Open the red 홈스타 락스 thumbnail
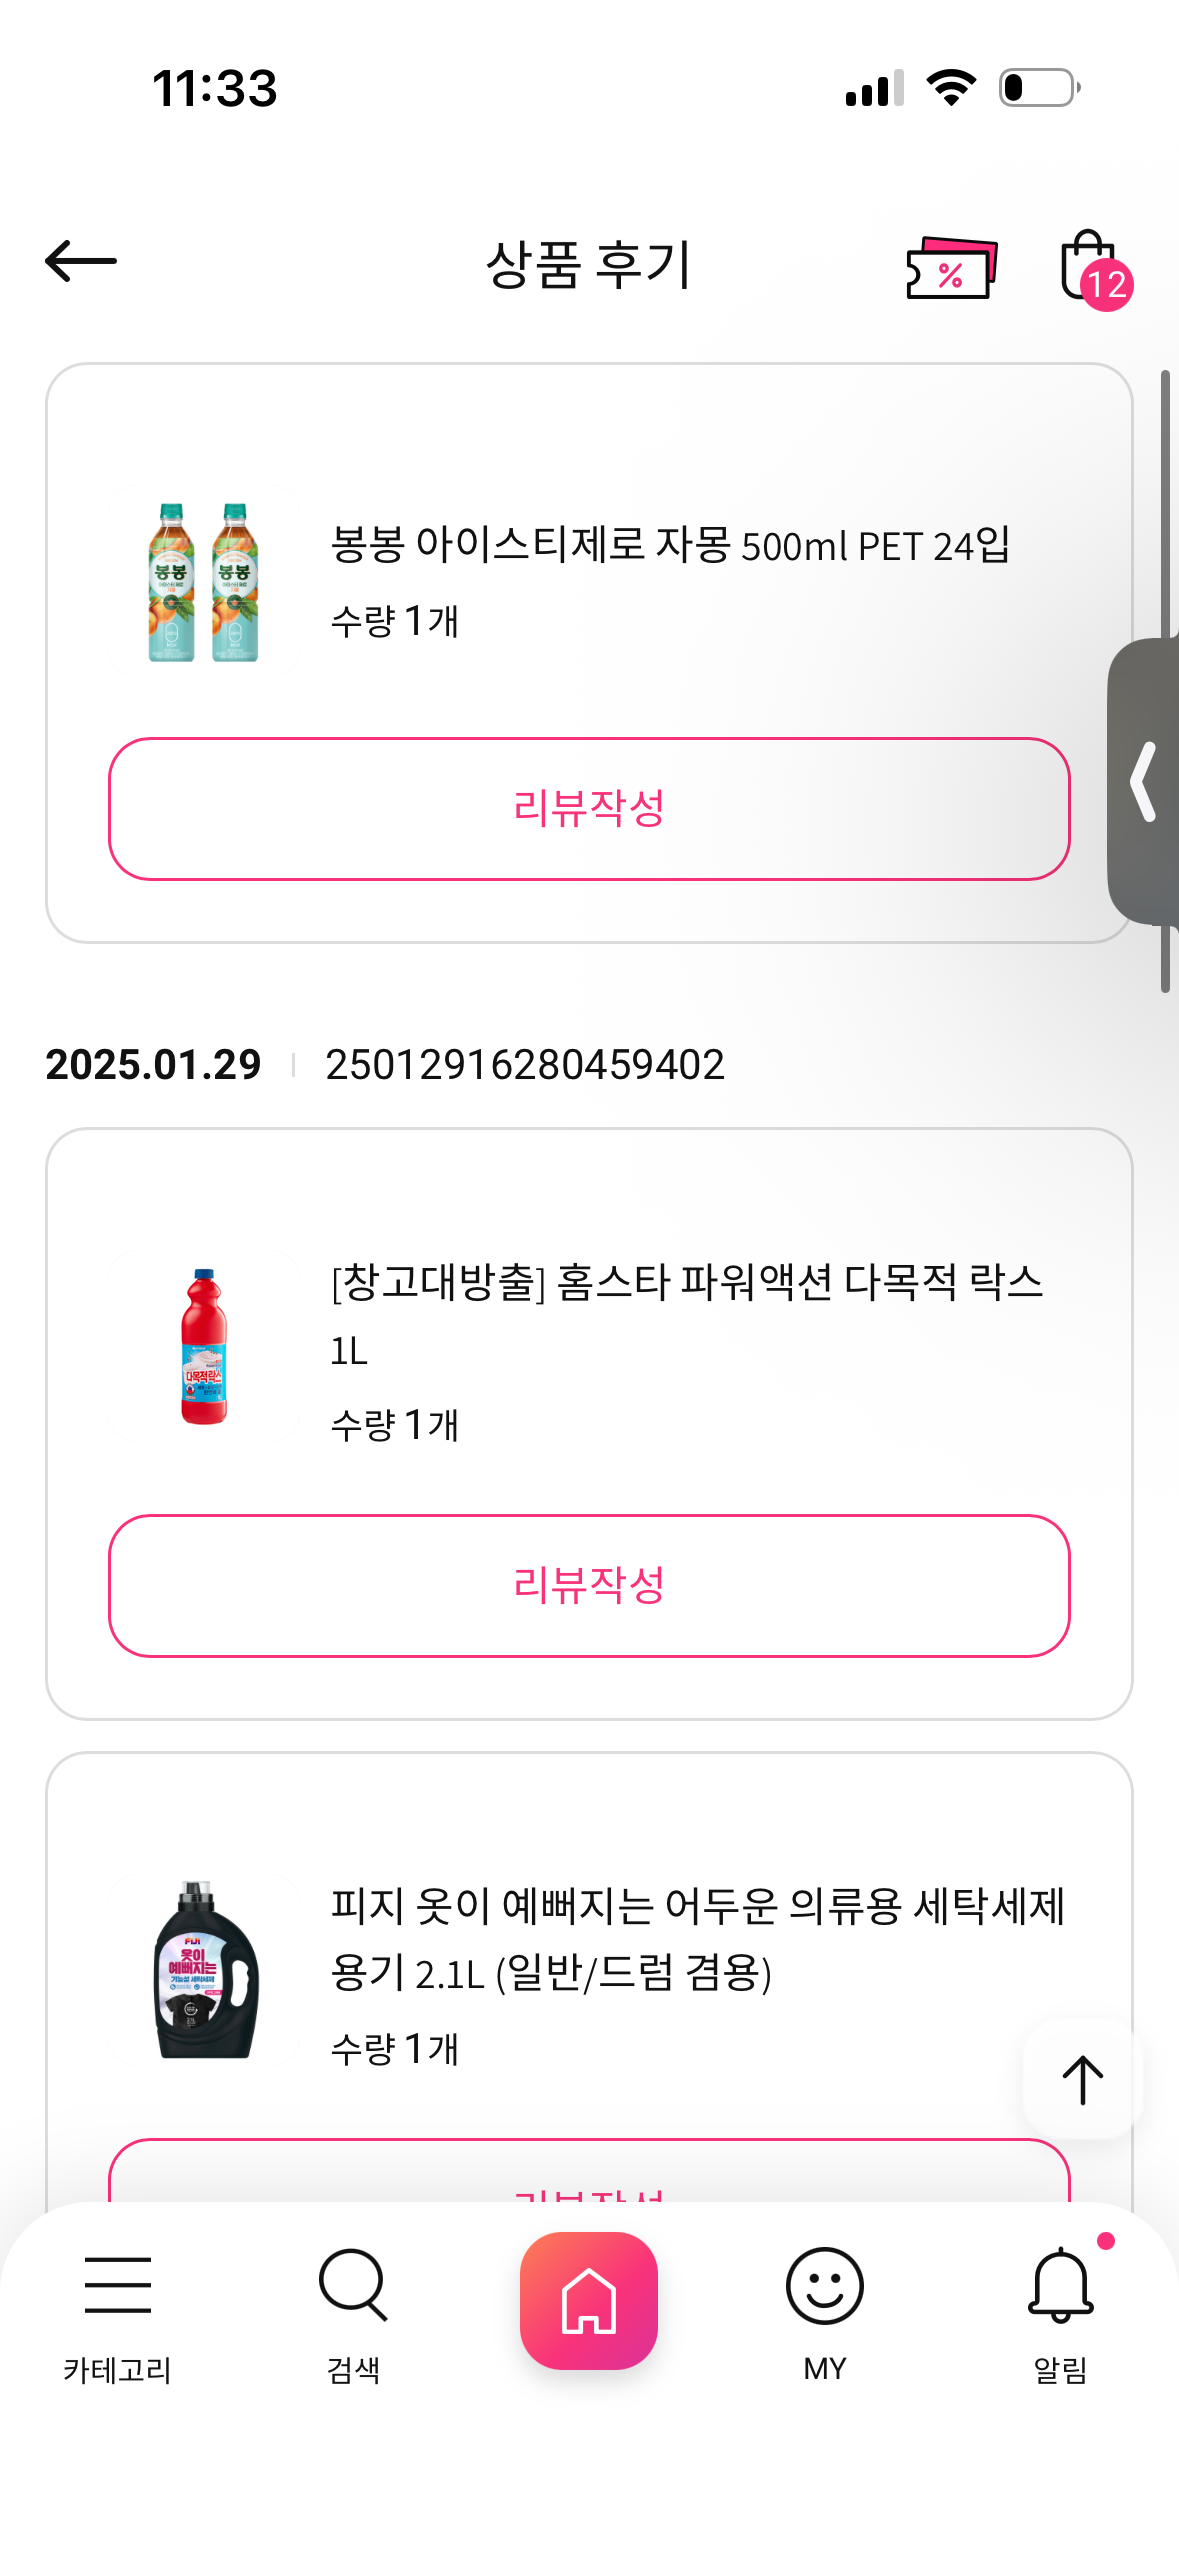The width and height of the screenshot is (1179, 2556). [204, 1347]
